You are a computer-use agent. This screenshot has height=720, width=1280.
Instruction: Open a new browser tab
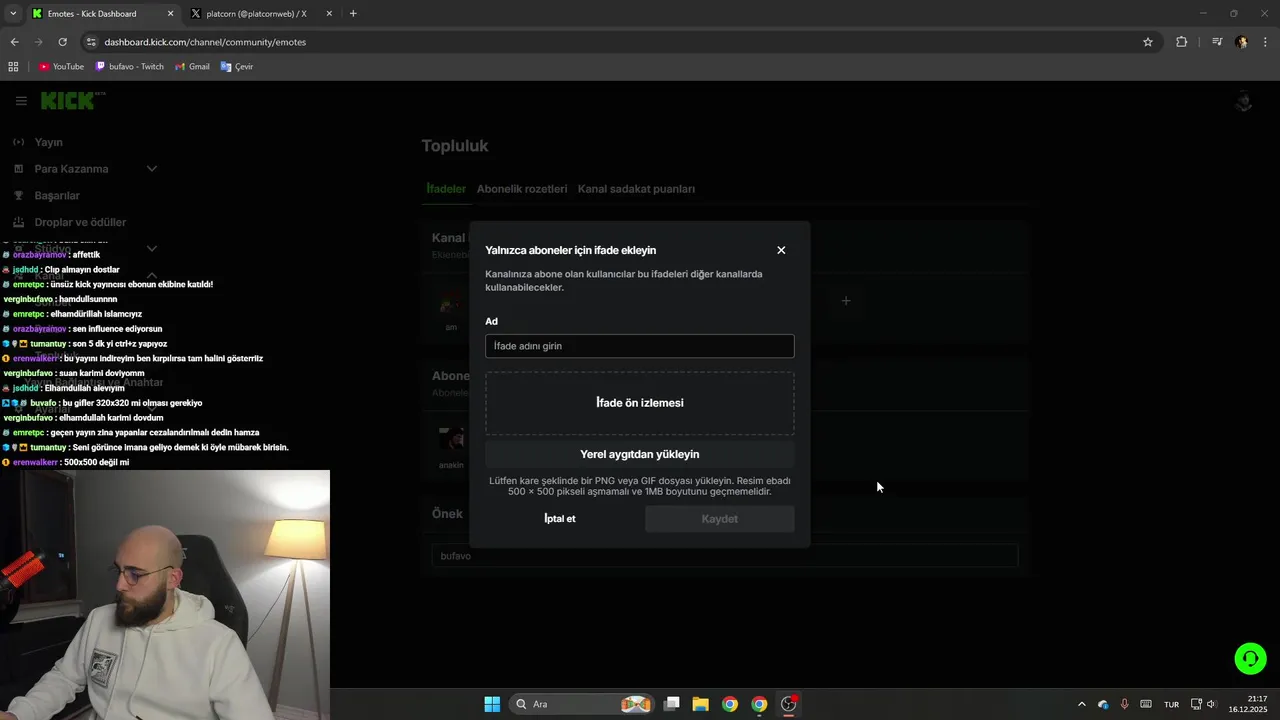353,14
